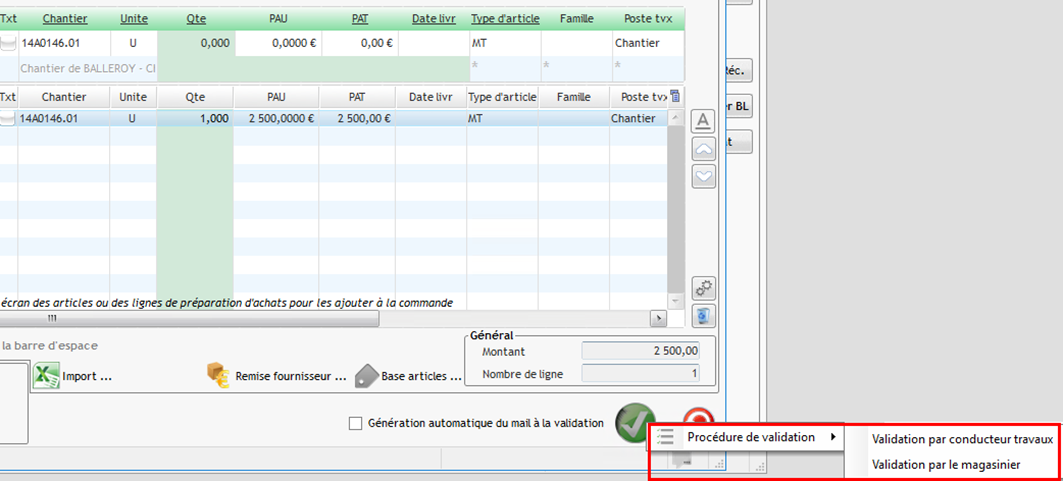Image resolution: width=1063 pixels, height=481 pixels.
Task: Click the vertical scrollbar up arrow
Action: coord(675,117)
